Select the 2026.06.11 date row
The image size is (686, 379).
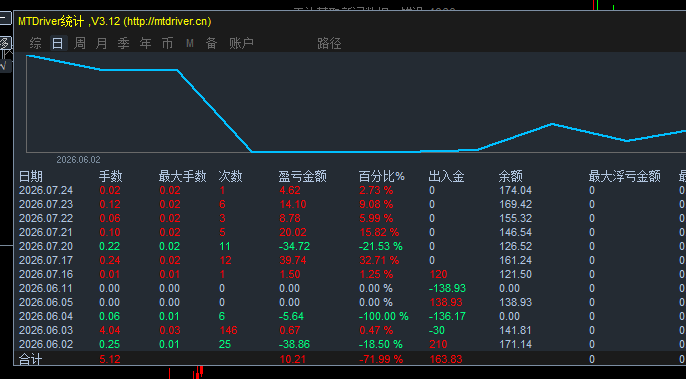46,288
